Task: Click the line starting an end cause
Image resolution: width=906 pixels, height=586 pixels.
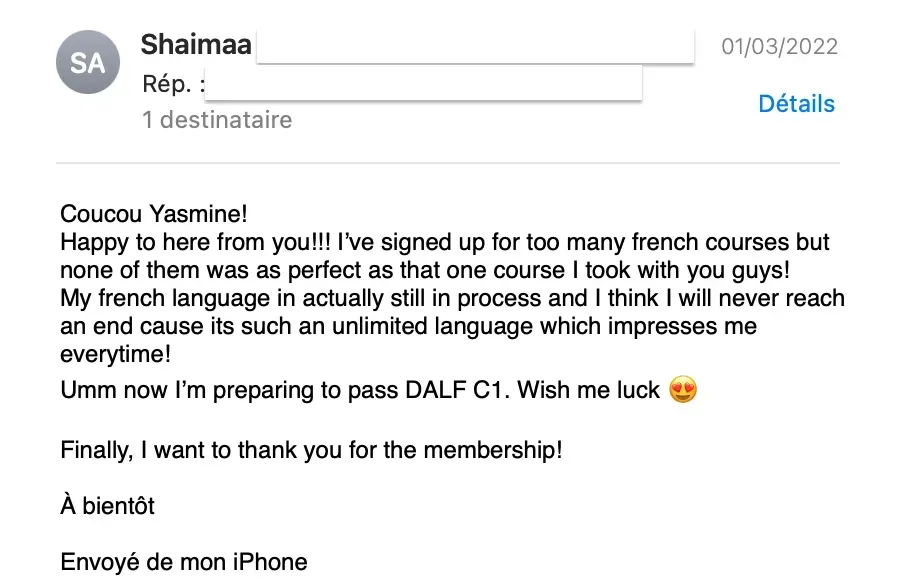Action: coord(408,326)
